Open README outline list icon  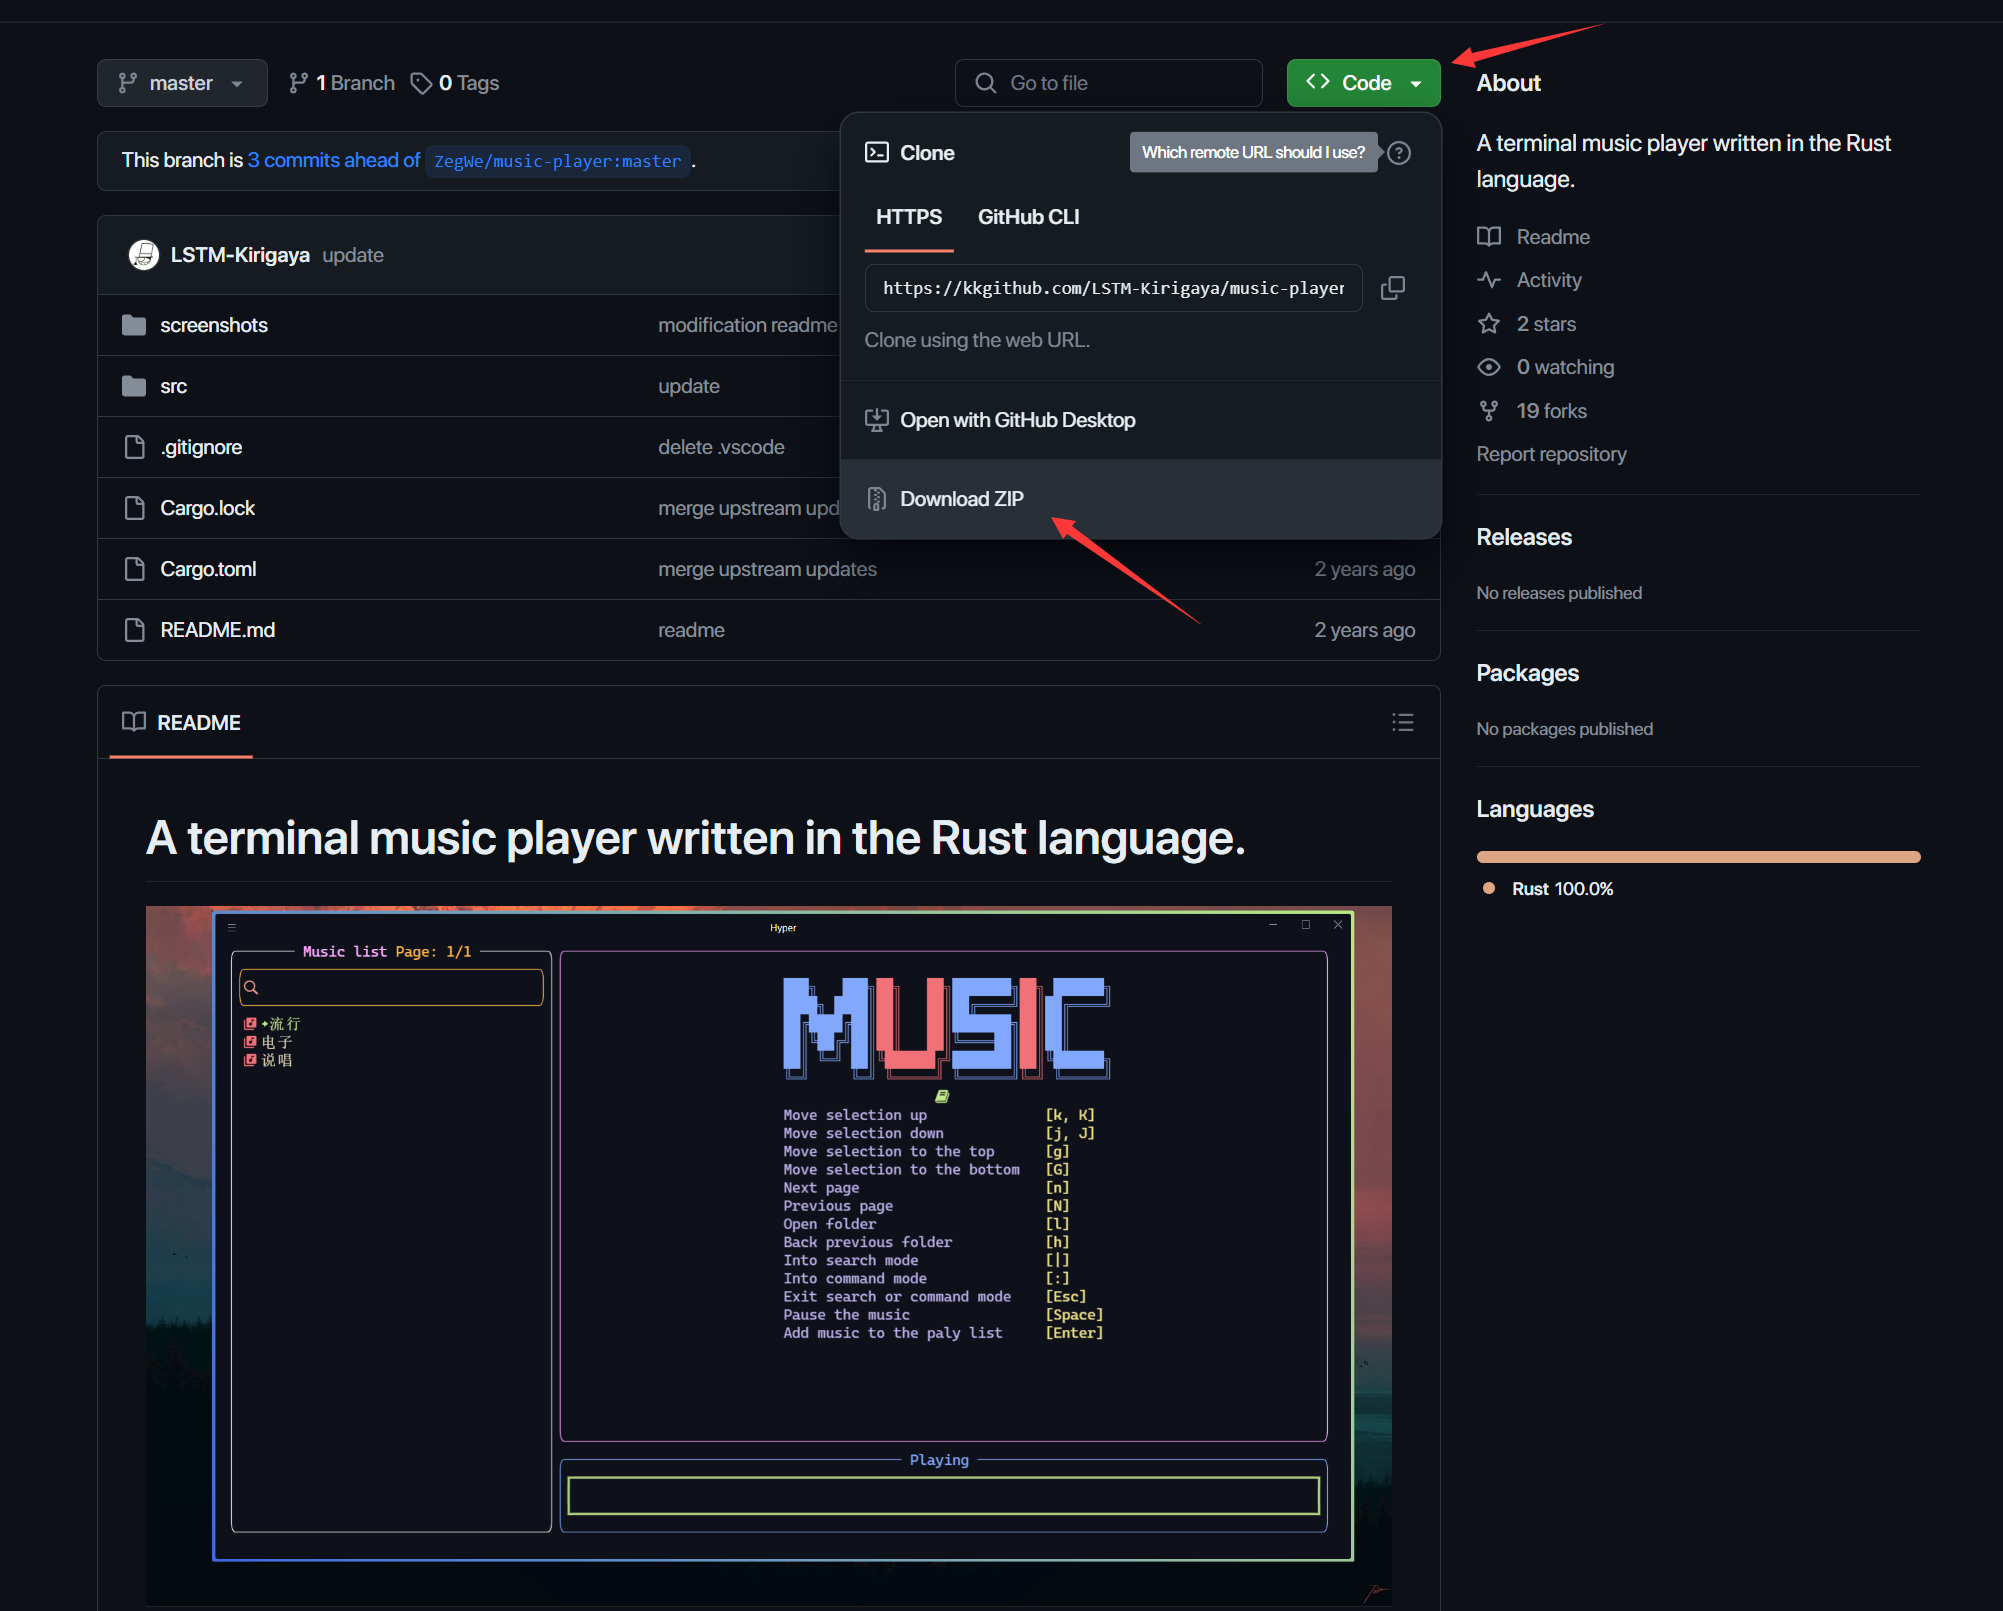tap(1402, 722)
